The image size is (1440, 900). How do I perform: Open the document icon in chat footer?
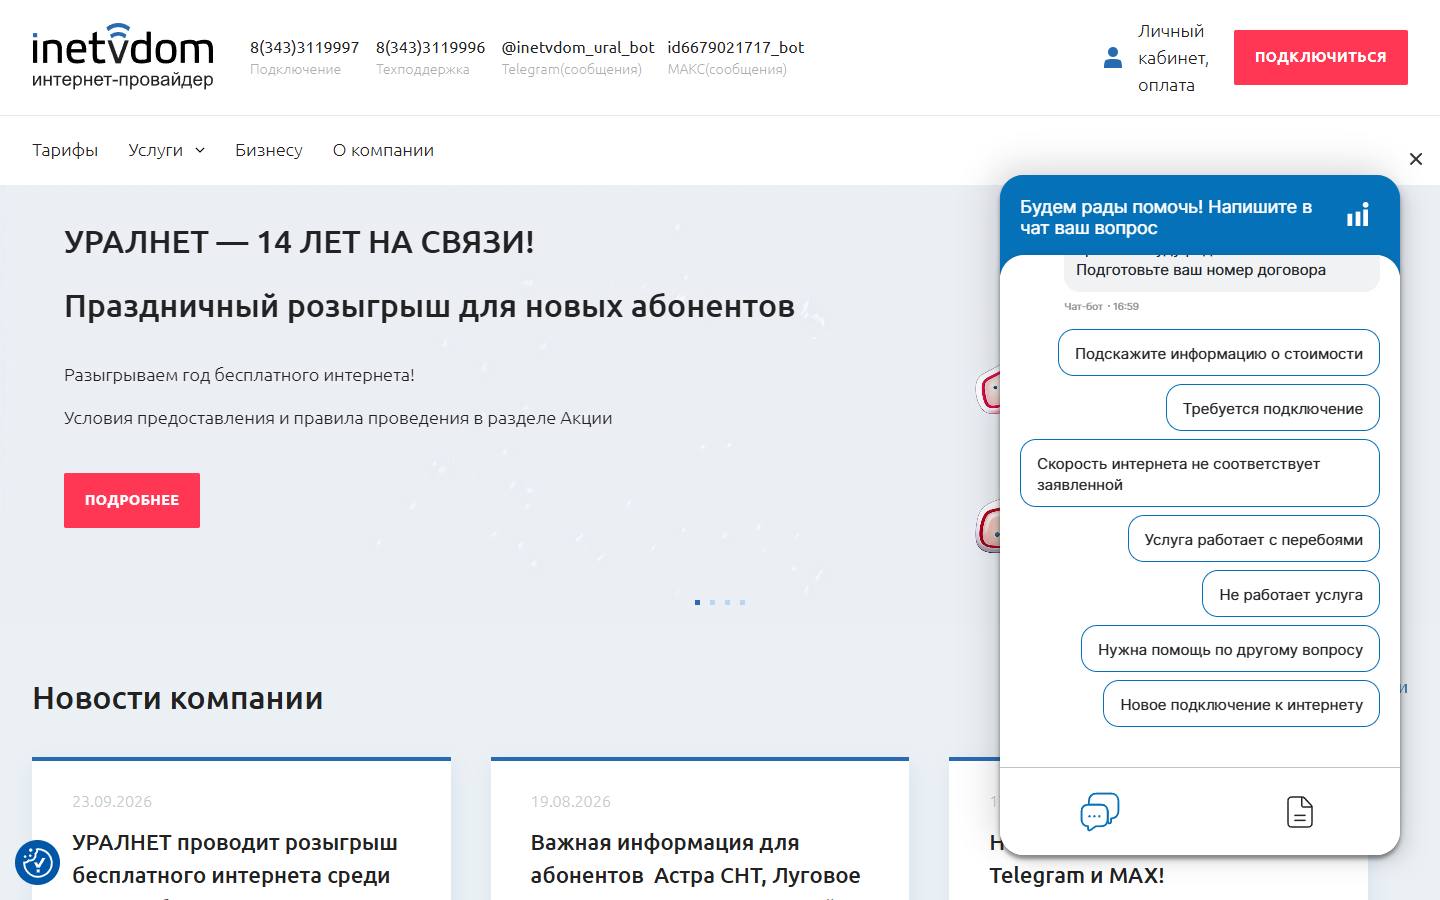[x=1300, y=812]
